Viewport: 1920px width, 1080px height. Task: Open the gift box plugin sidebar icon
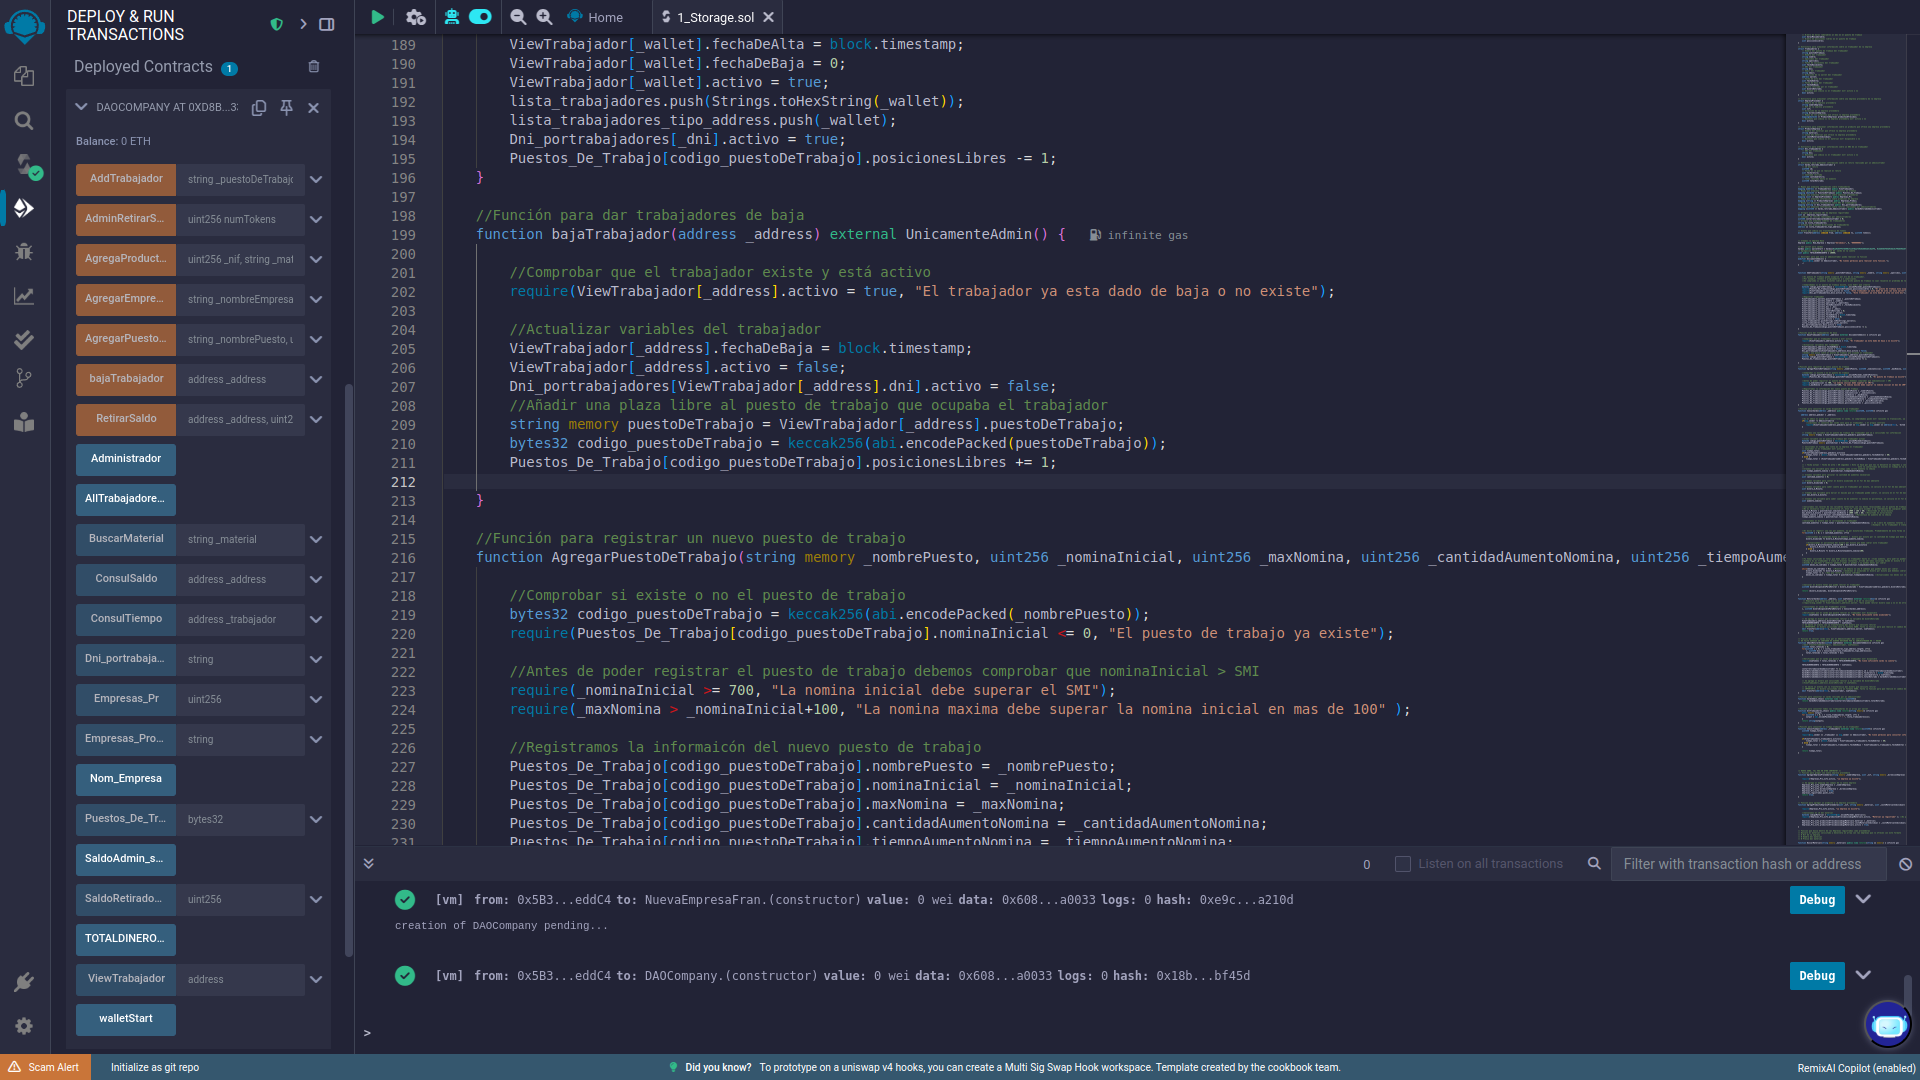[24, 422]
